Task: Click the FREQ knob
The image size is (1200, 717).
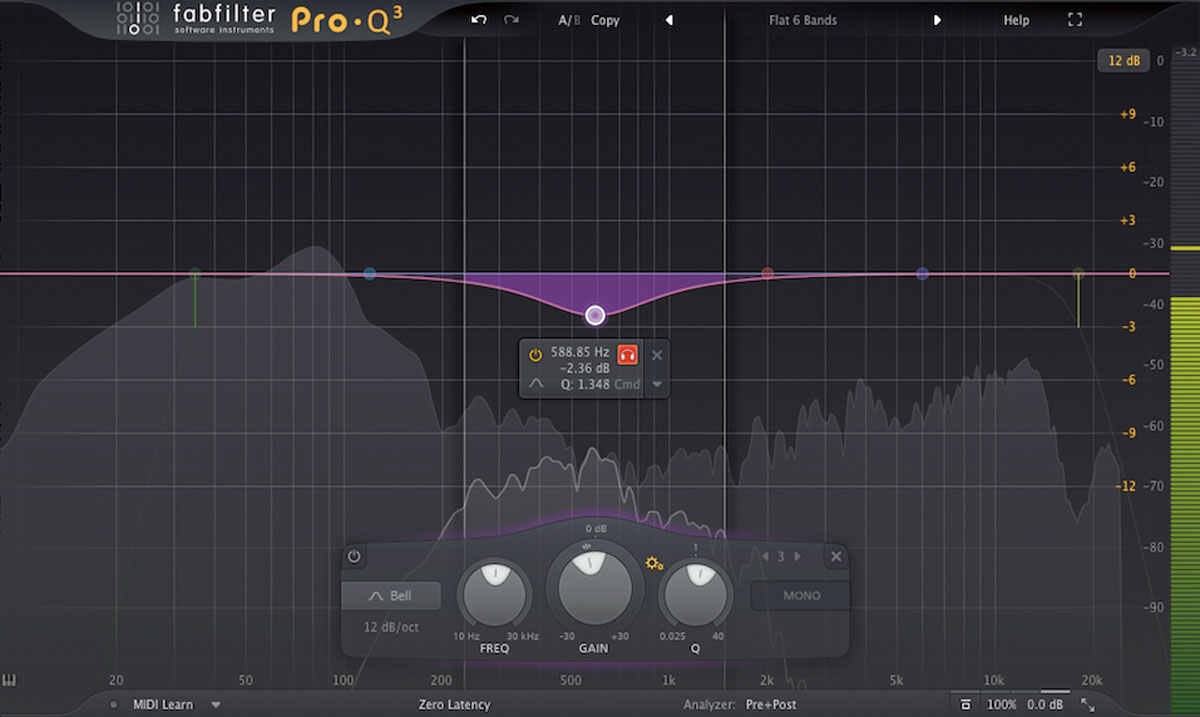Action: pyautogui.click(x=494, y=596)
